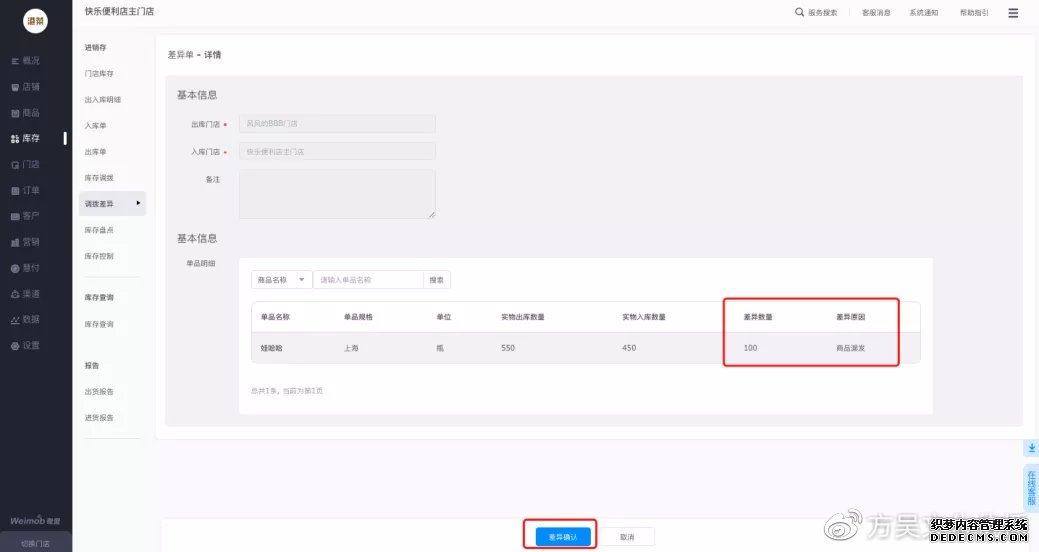Click the 550 outbound quantity cell
Screen dimensions: 1039x552
[508, 348]
